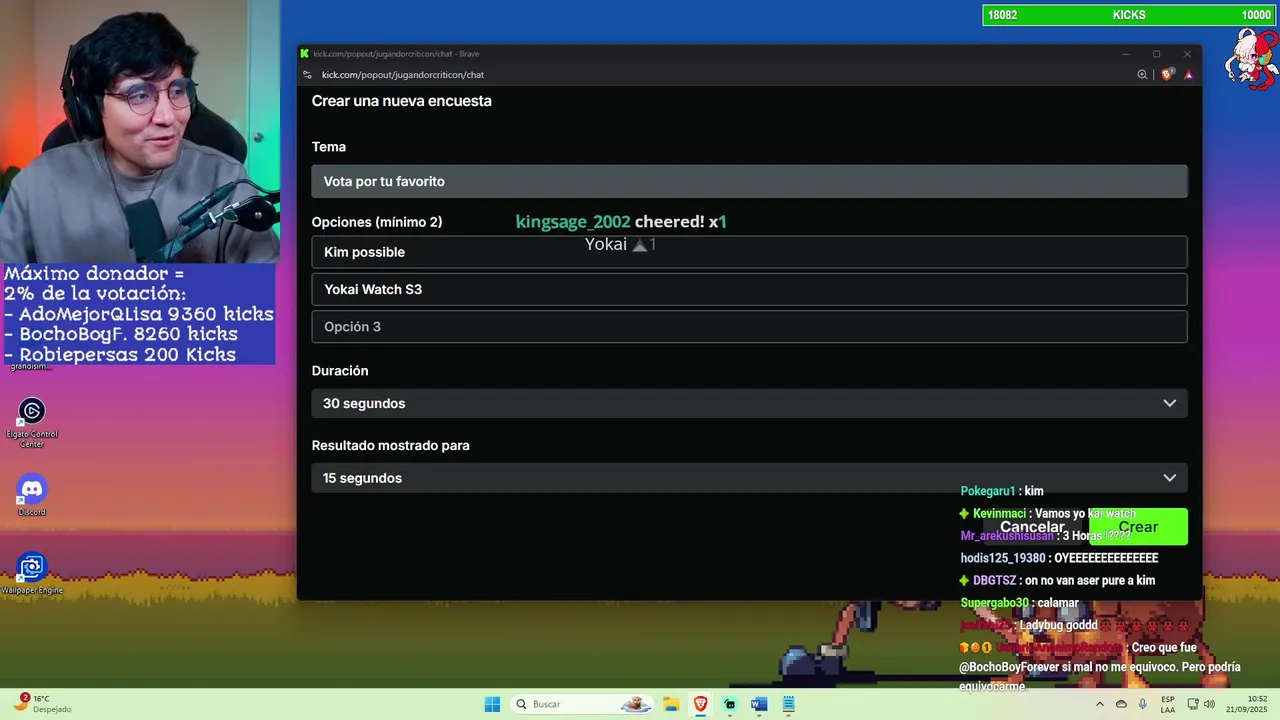The image size is (1280, 720).
Task: Edit the 'Kim possible' option field
Action: click(749, 252)
